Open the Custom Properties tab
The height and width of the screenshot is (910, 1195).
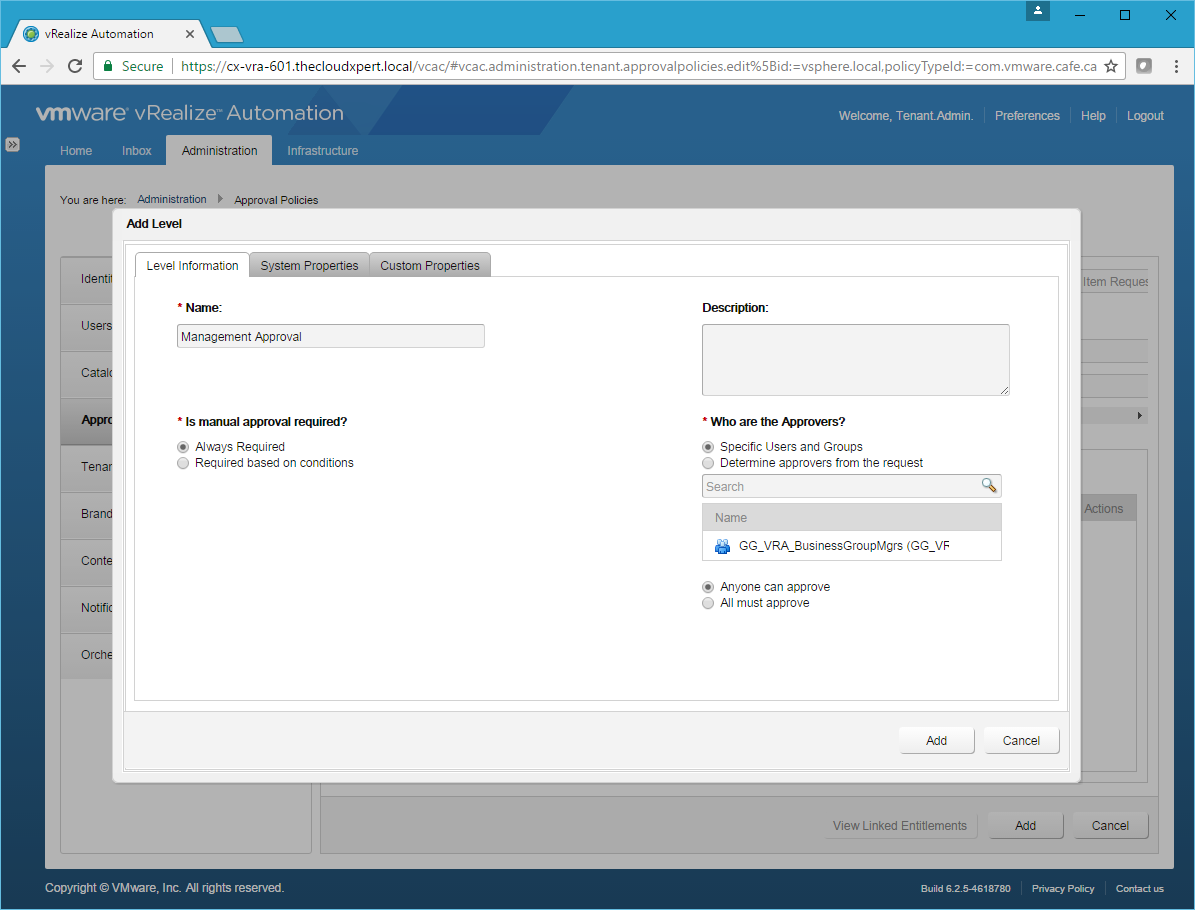[x=429, y=265]
